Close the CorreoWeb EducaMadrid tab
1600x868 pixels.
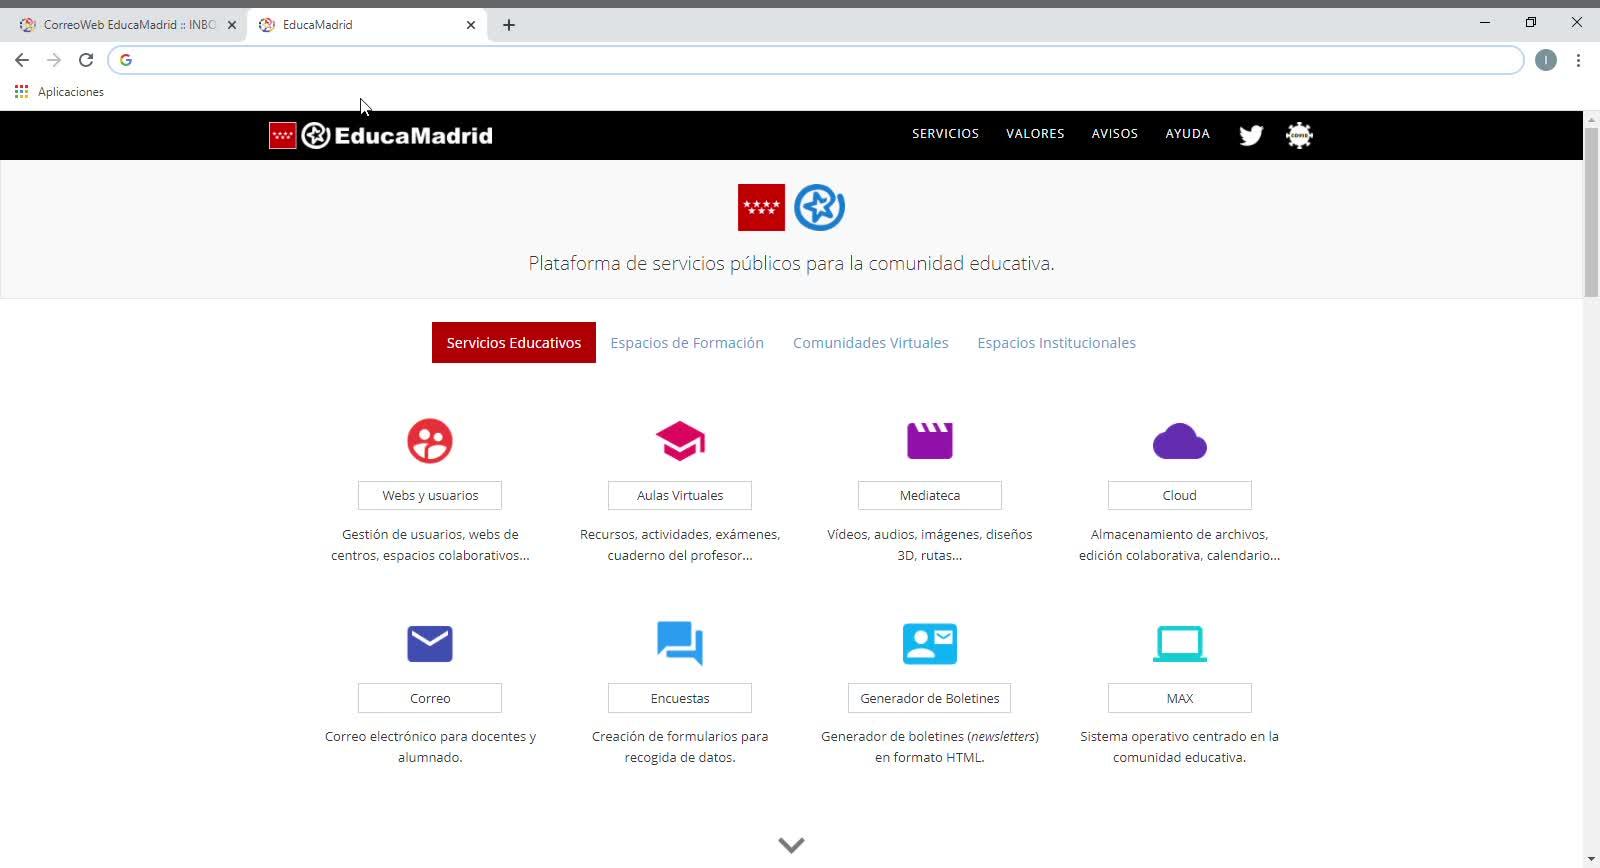point(232,25)
